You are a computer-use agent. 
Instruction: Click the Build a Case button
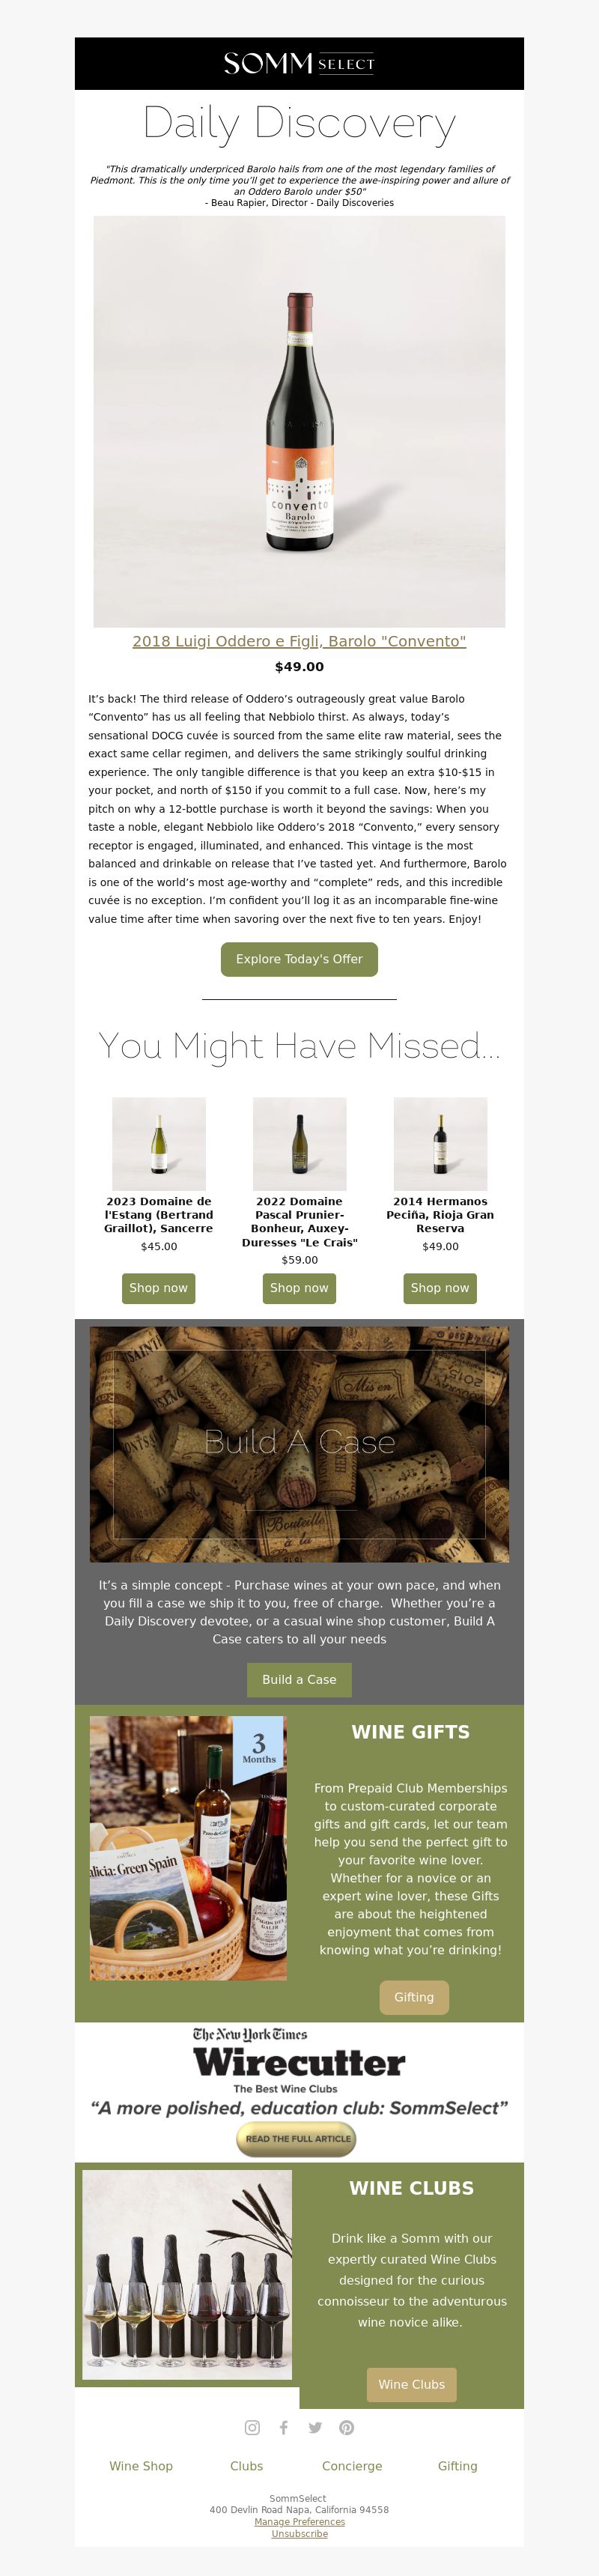click(x=299, y=1679)
